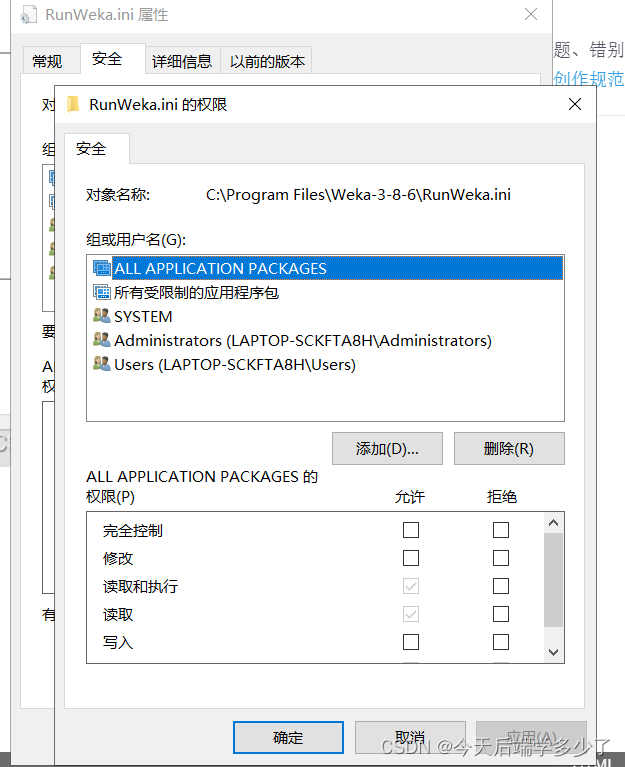Close the RunWeka.ini permissions dialog
Viewport: 625px width, 767px height.
pyautogui.click(x=575, y=104)
